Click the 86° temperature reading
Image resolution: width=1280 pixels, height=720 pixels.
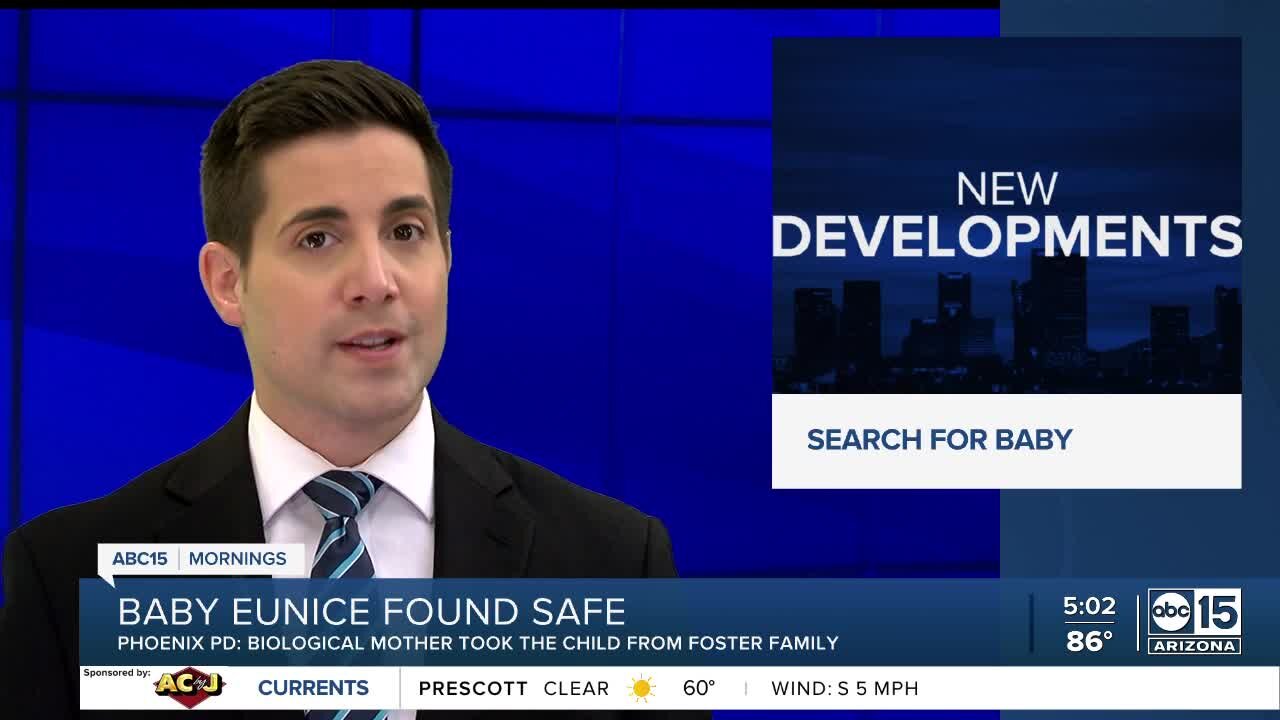1089,640
